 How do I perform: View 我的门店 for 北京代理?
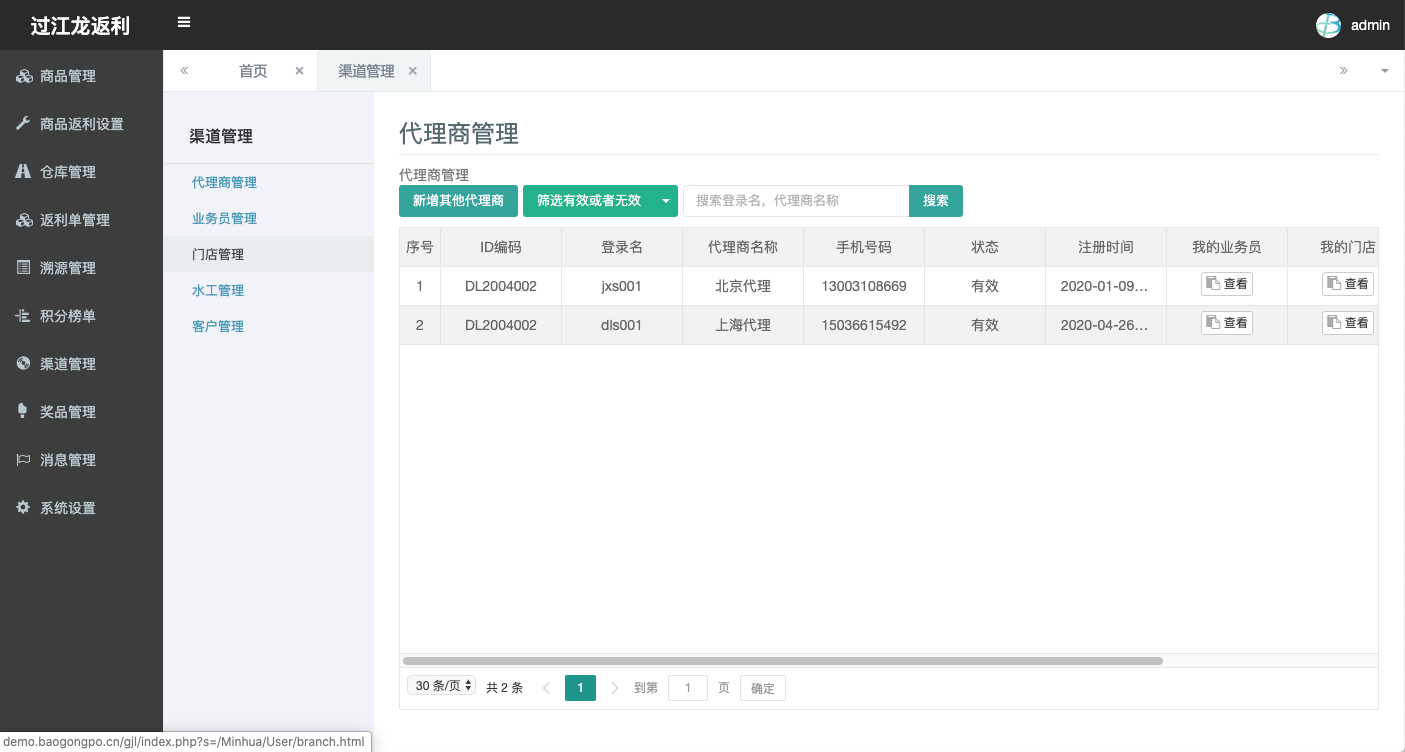[x=1347, y=284]
